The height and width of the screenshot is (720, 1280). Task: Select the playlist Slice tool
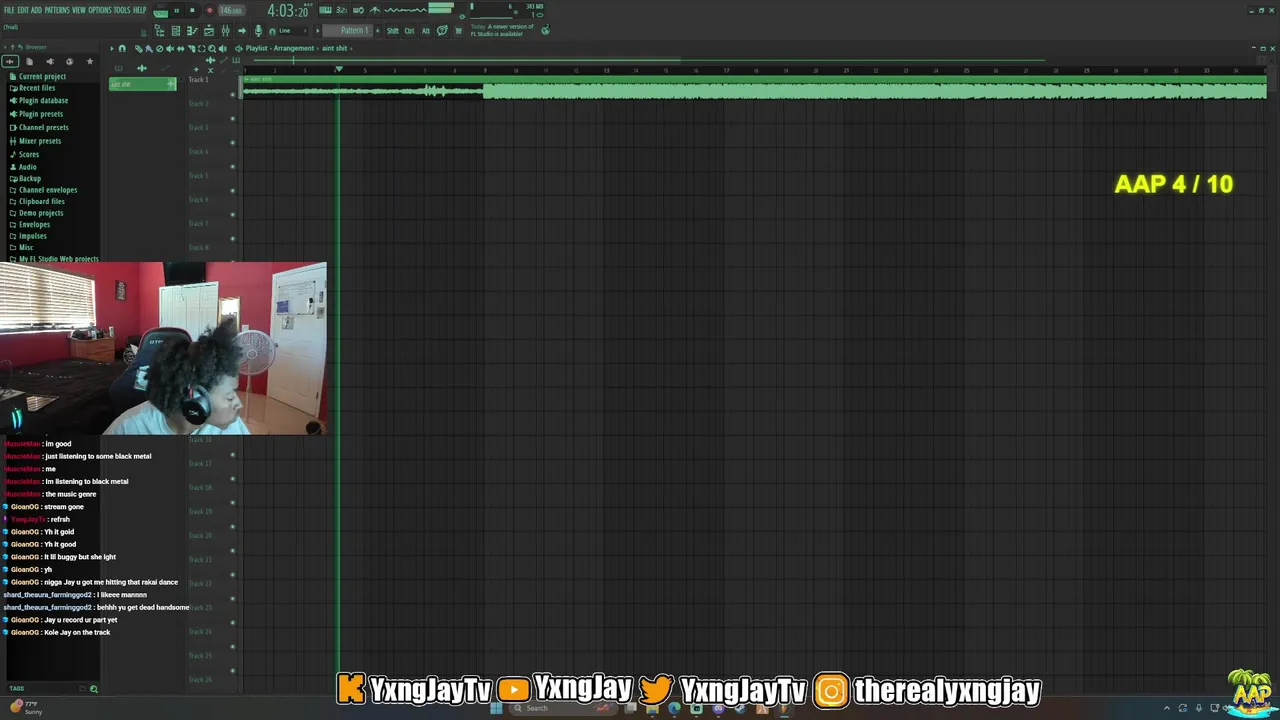(191, 48)
